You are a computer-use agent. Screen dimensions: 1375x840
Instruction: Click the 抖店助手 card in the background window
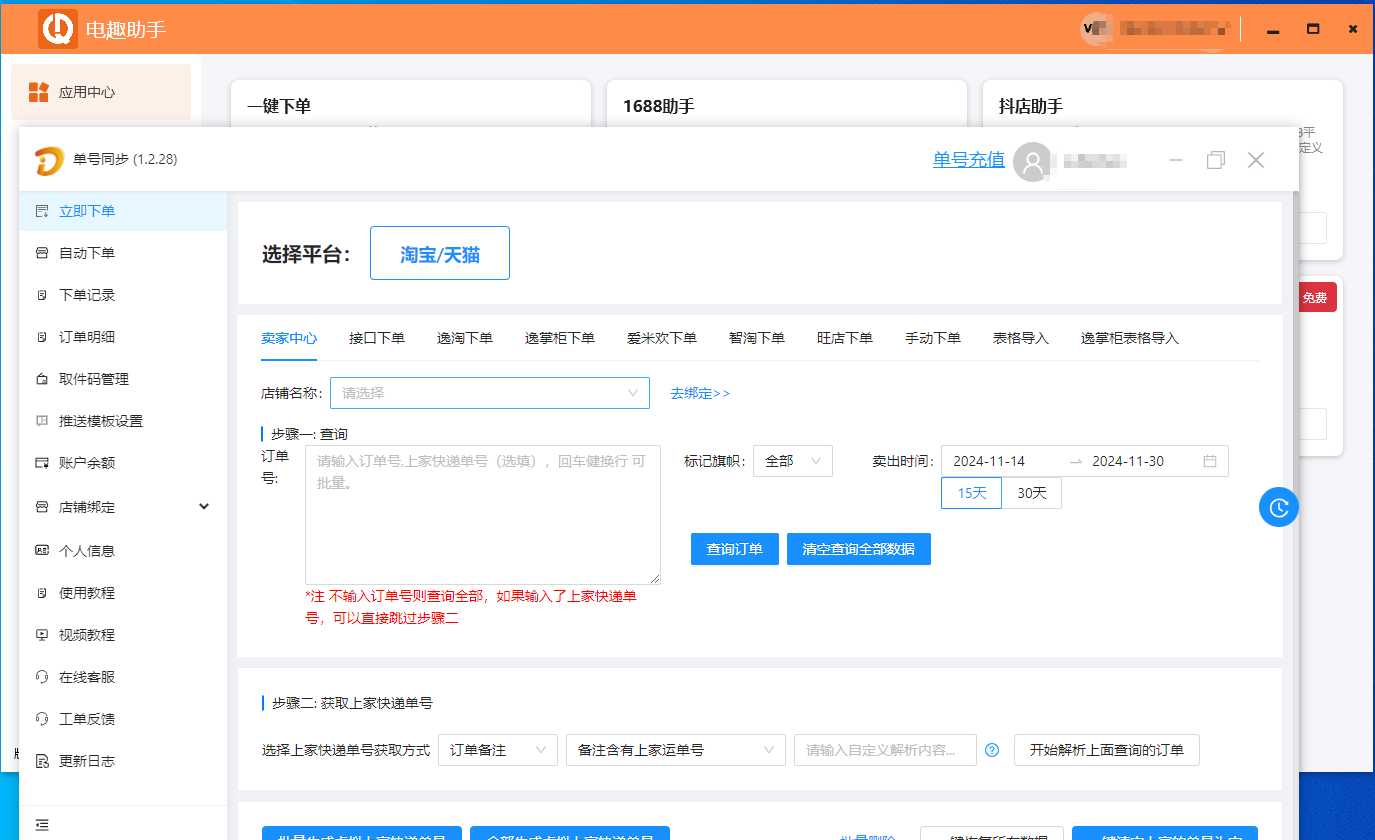click(x=1163, y=105)
